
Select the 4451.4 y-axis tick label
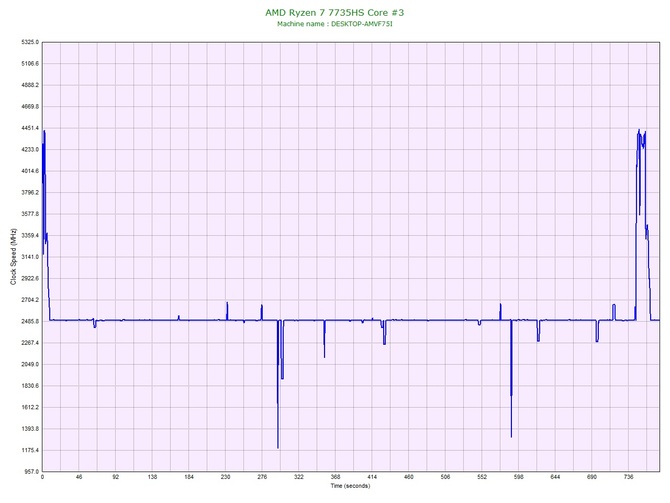pos(30,128)
